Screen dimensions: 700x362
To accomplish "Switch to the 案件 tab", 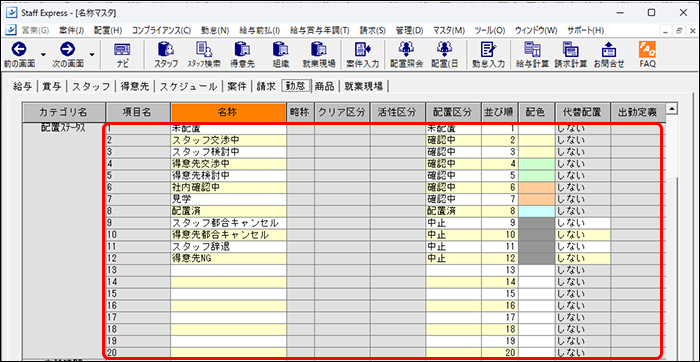I will point(237,87).
